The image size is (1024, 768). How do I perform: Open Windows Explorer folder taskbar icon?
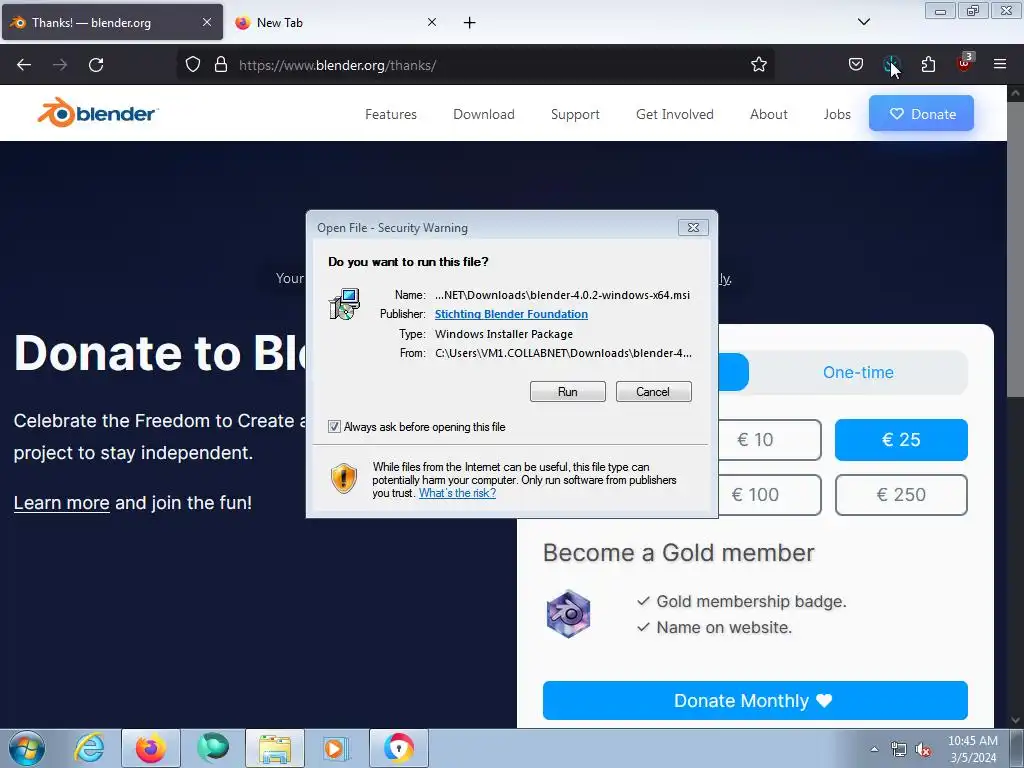click(x=275, y=748)
